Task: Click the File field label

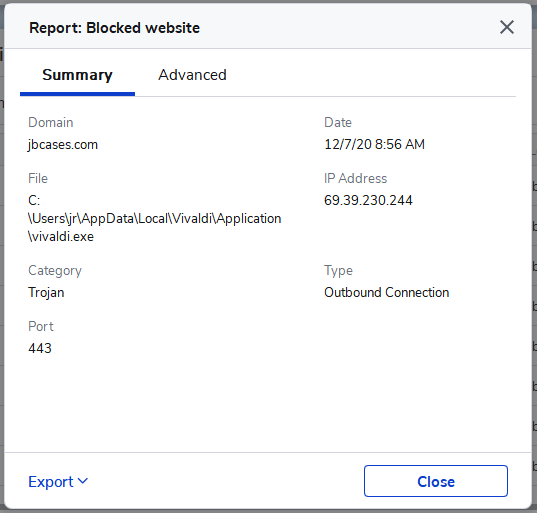Action: 38,178
